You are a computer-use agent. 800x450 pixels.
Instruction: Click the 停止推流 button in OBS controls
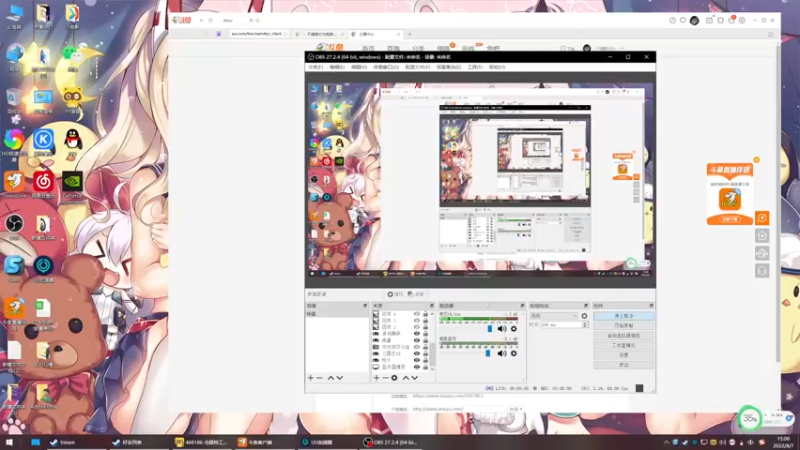[x=623, y=316]
